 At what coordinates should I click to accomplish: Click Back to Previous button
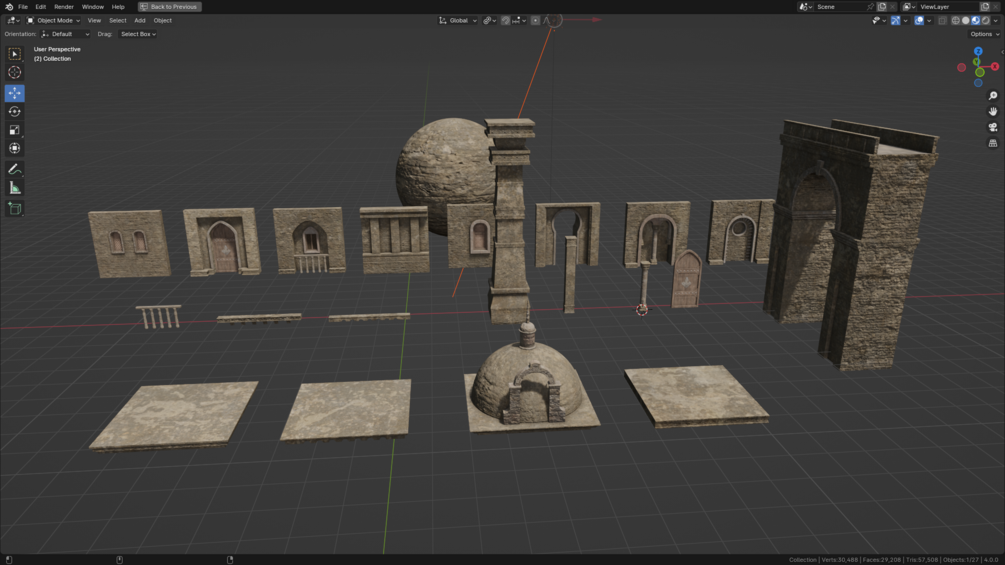[x=170, y=6]
